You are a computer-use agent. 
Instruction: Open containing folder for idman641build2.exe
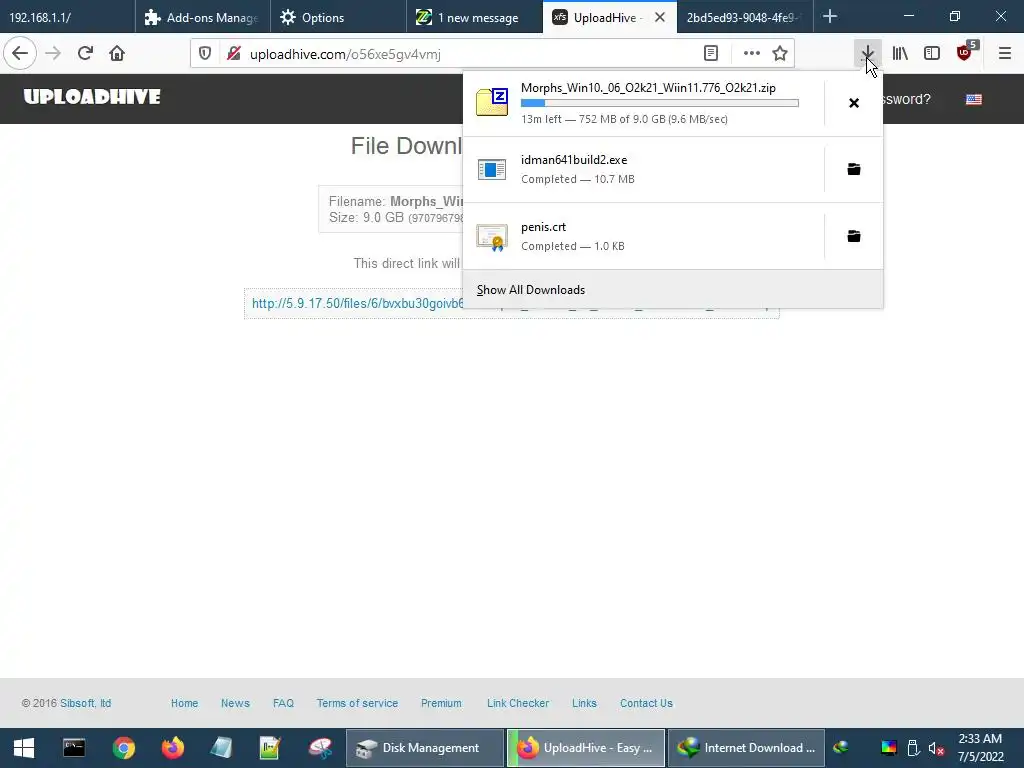pos(854,170)
